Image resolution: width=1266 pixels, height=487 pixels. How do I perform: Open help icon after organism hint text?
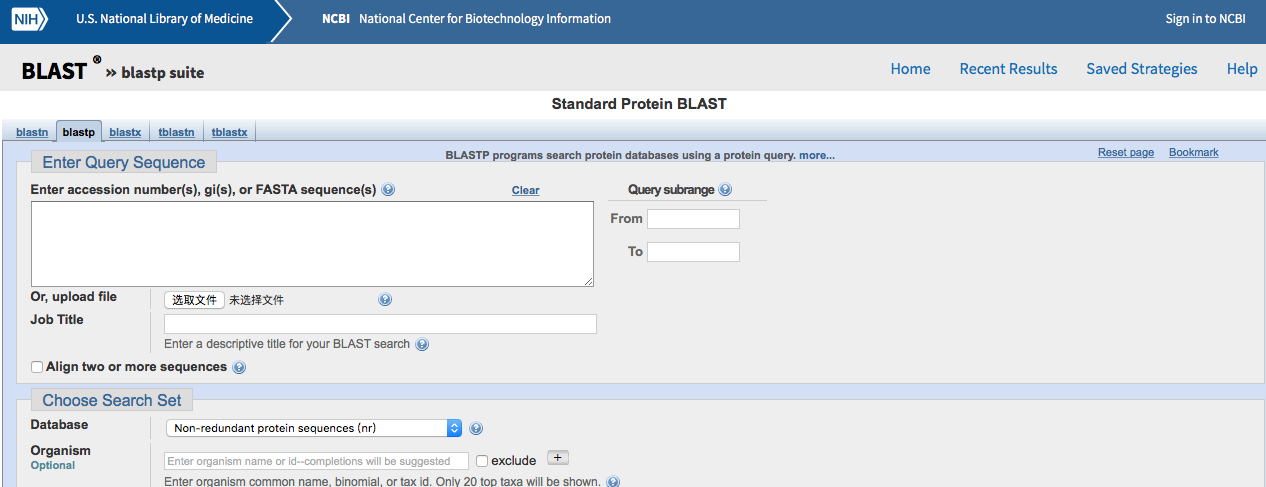[x=613, y=482]
